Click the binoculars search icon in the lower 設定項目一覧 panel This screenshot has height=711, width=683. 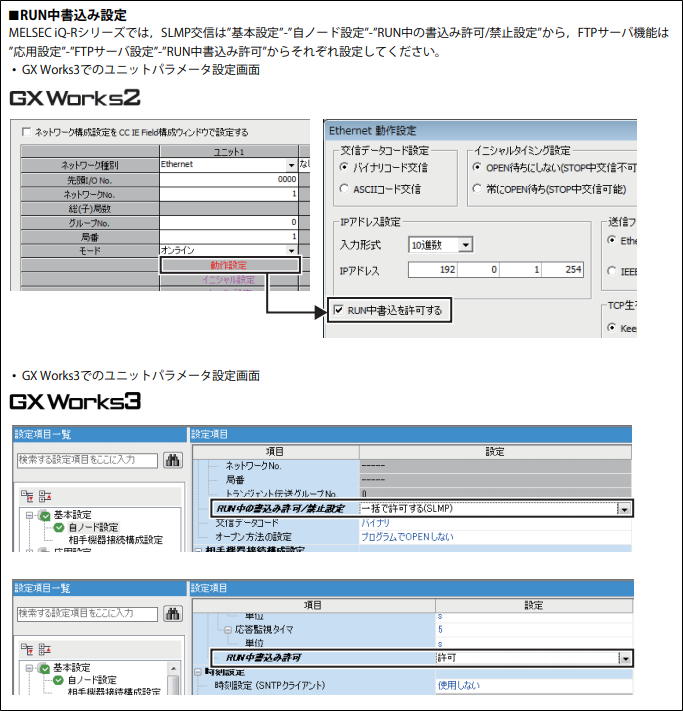(x=172, y=612)
